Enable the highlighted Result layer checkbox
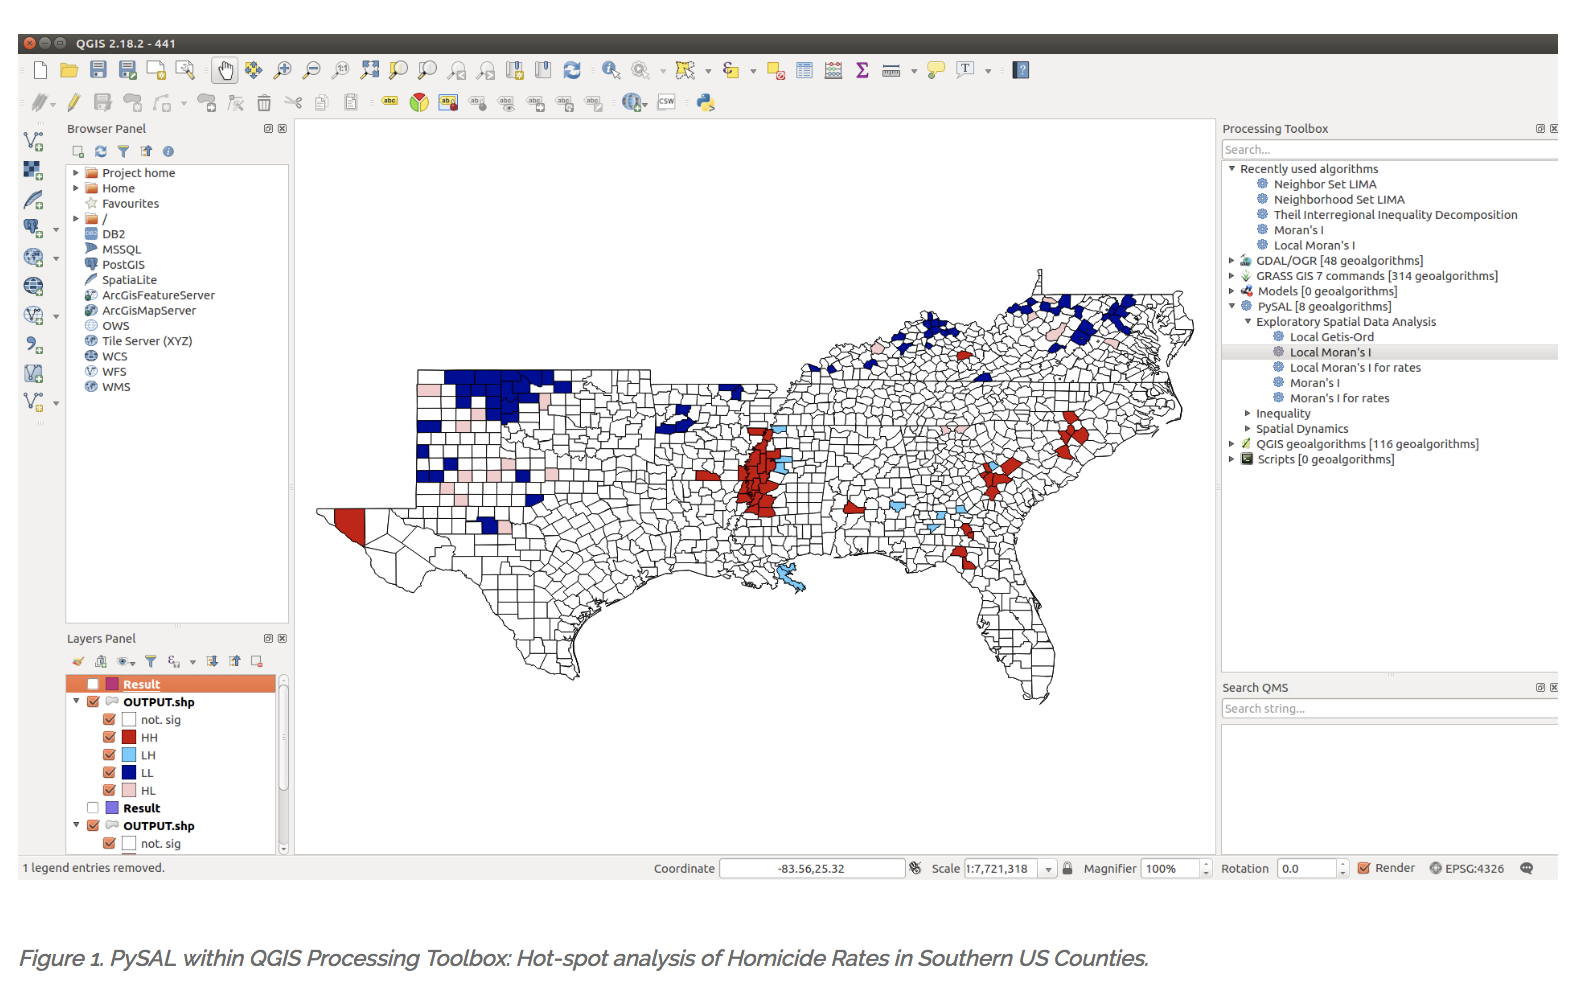 [x=93, y=684]
